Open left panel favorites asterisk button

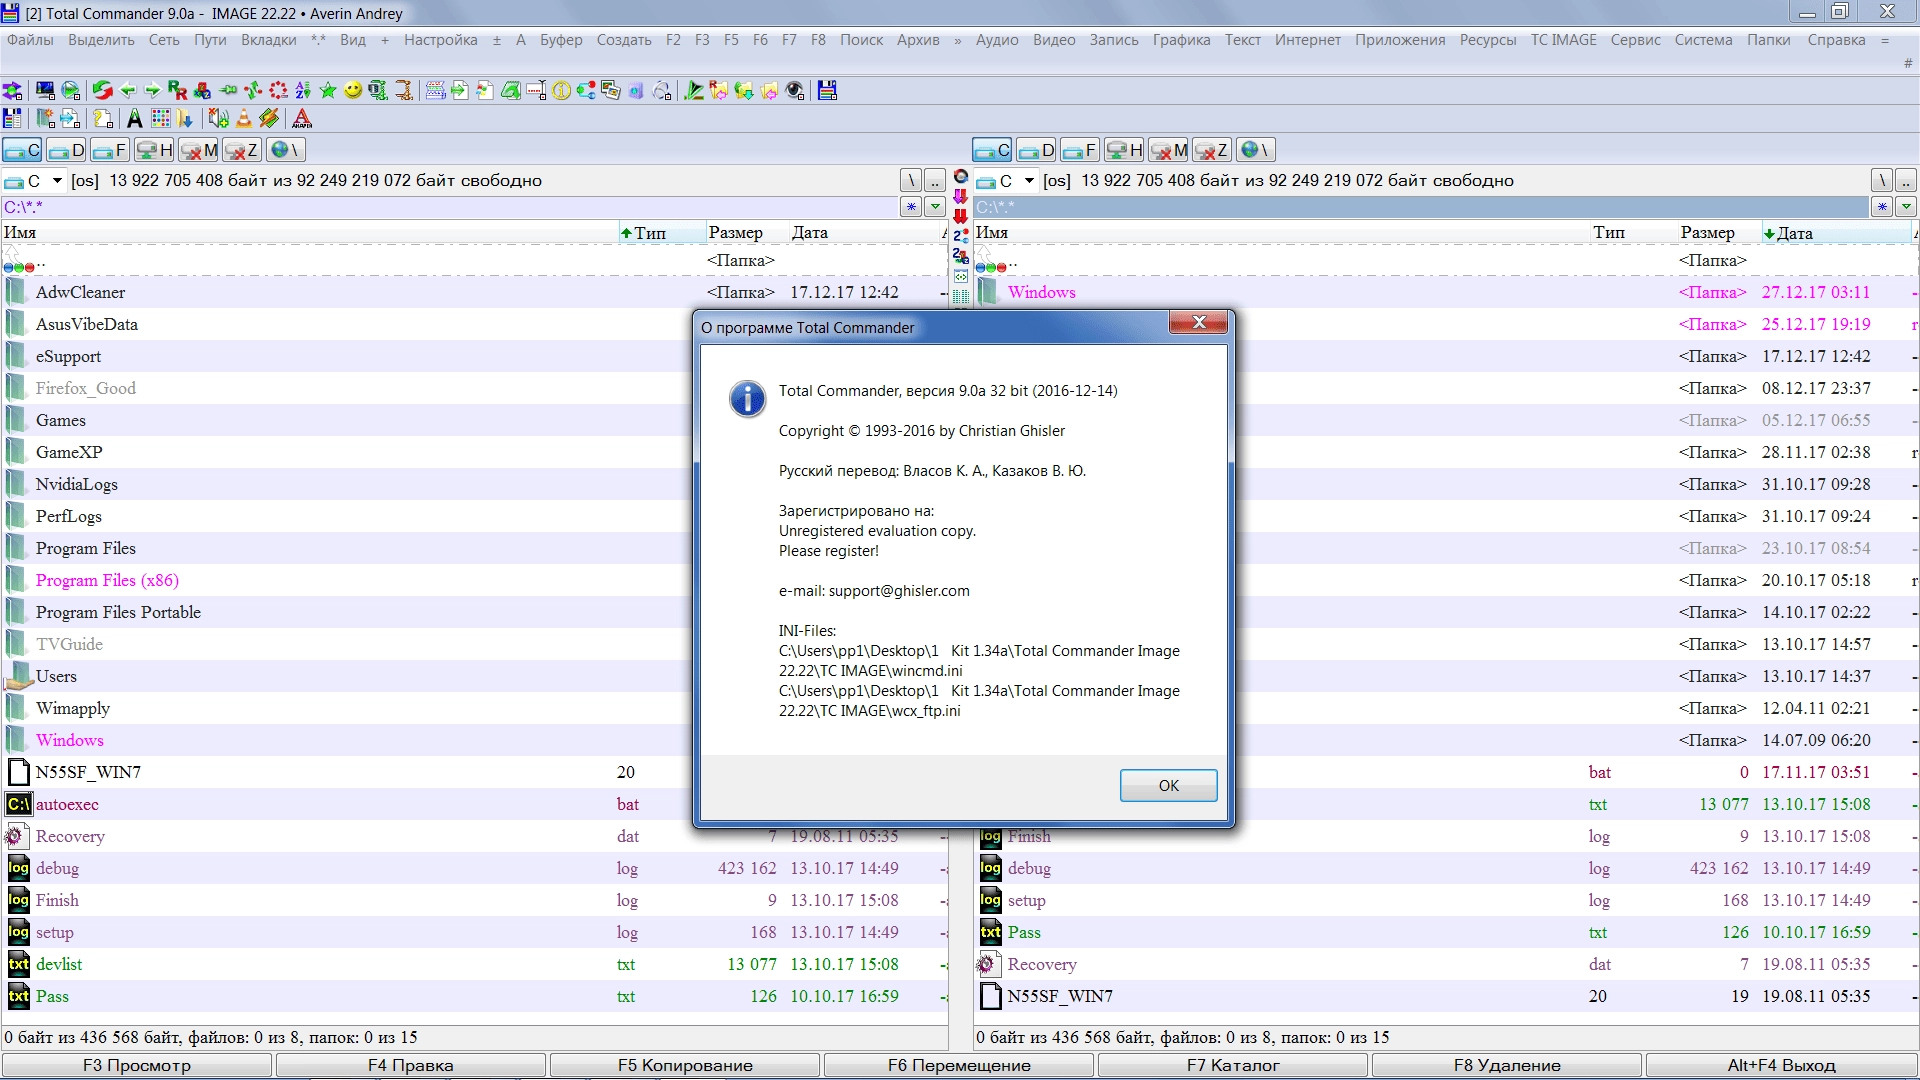coord(911,207)
